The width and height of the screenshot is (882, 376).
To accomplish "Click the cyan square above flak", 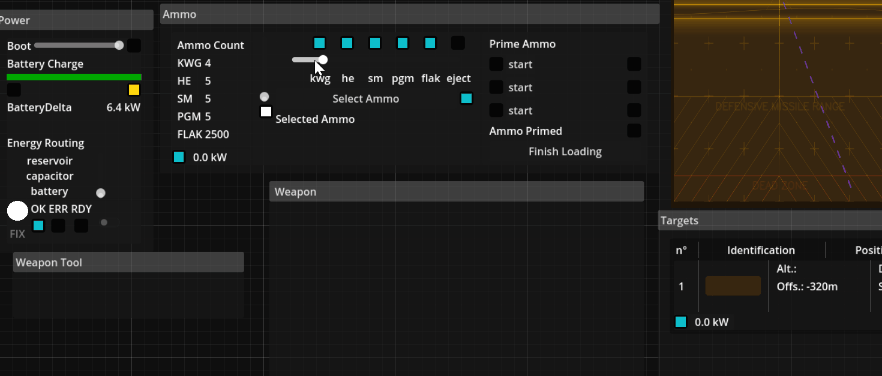I will [430, 43].
